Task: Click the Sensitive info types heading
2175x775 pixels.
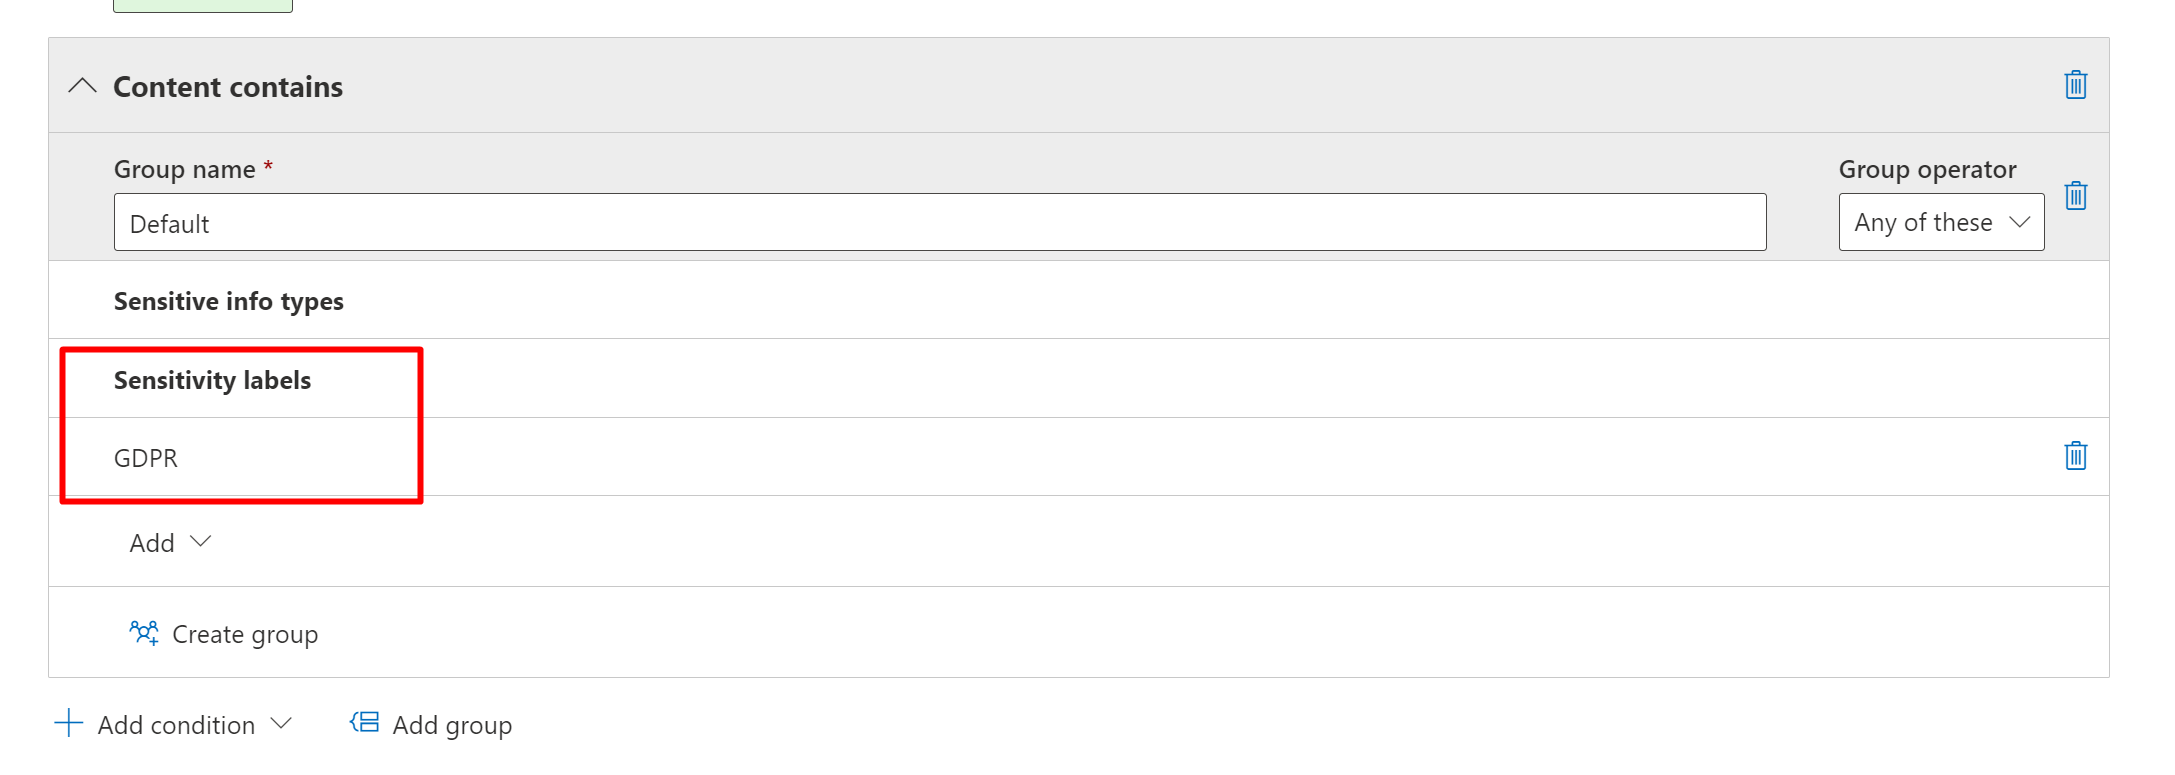Action: pos(228,301)
